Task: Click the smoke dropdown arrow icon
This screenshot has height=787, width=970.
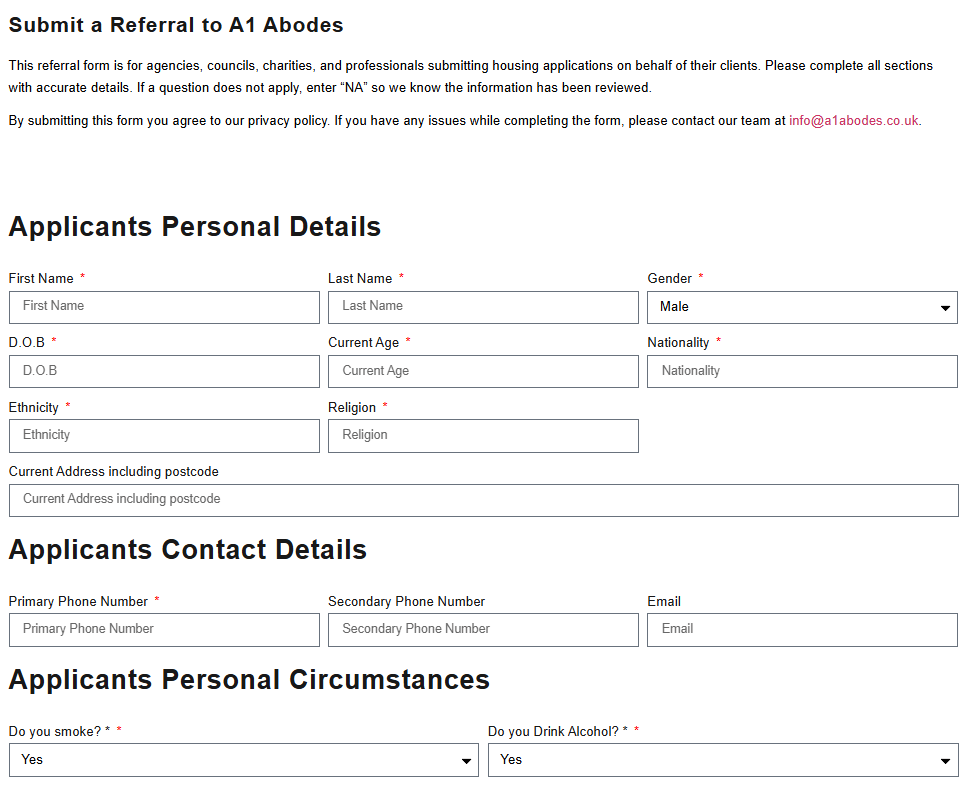Action: click(x=466, y=761)
